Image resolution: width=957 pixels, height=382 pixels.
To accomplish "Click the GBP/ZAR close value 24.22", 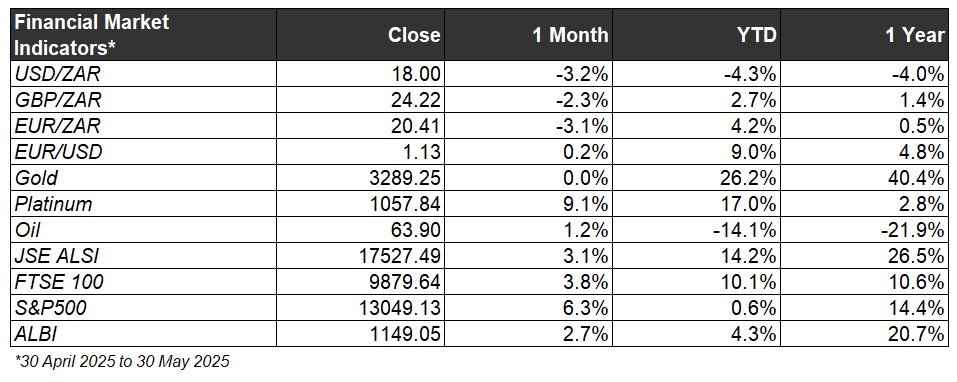I will click(x=415, y=100).
